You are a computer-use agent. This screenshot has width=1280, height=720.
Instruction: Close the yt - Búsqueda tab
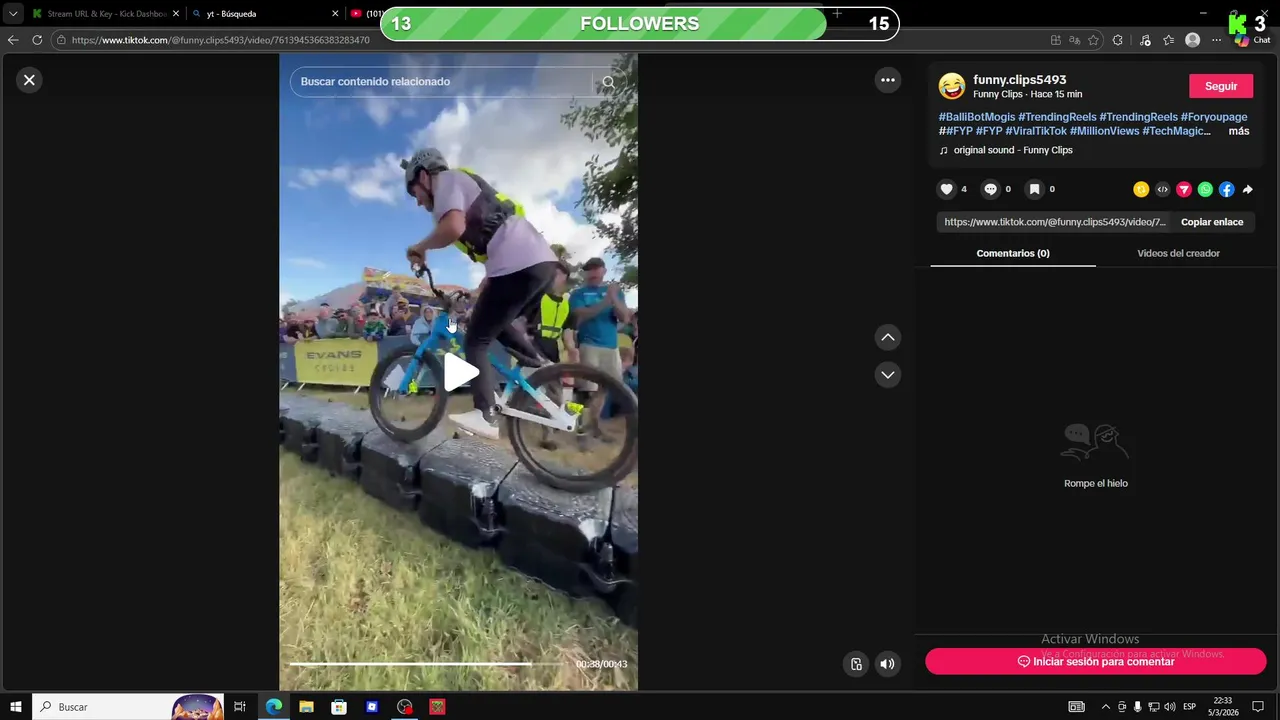tap(335, 14)
